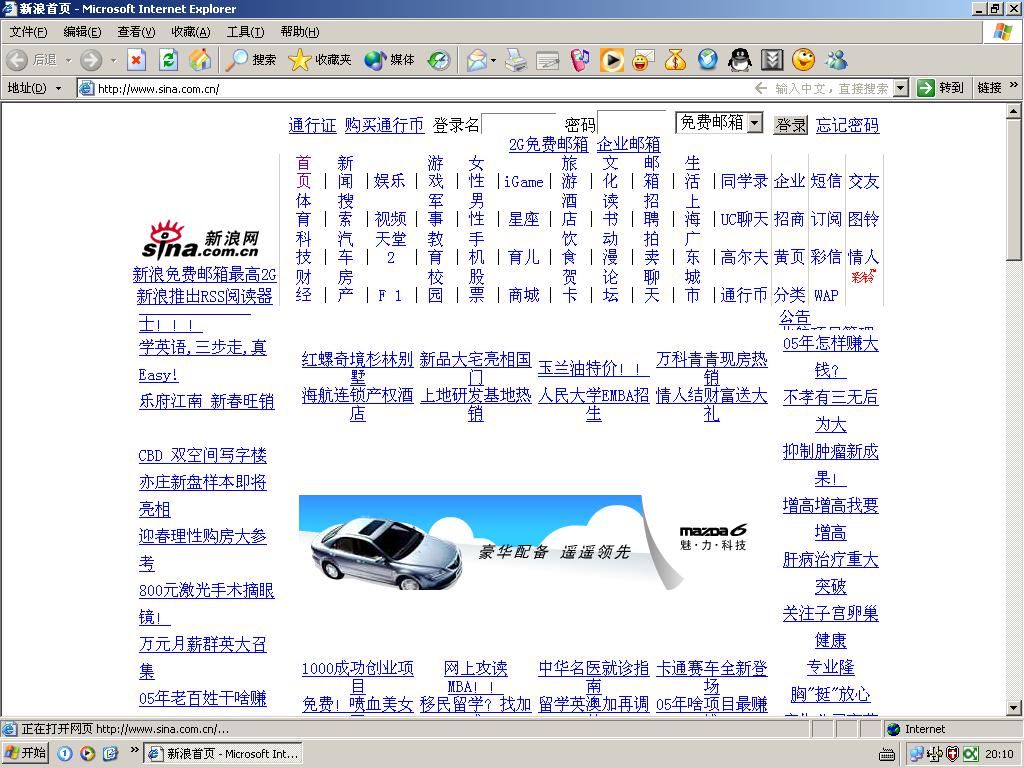Click the Sina logo image
This screenshot has height=768, width=1024.
pyautogui.click(x=202, y=240)
